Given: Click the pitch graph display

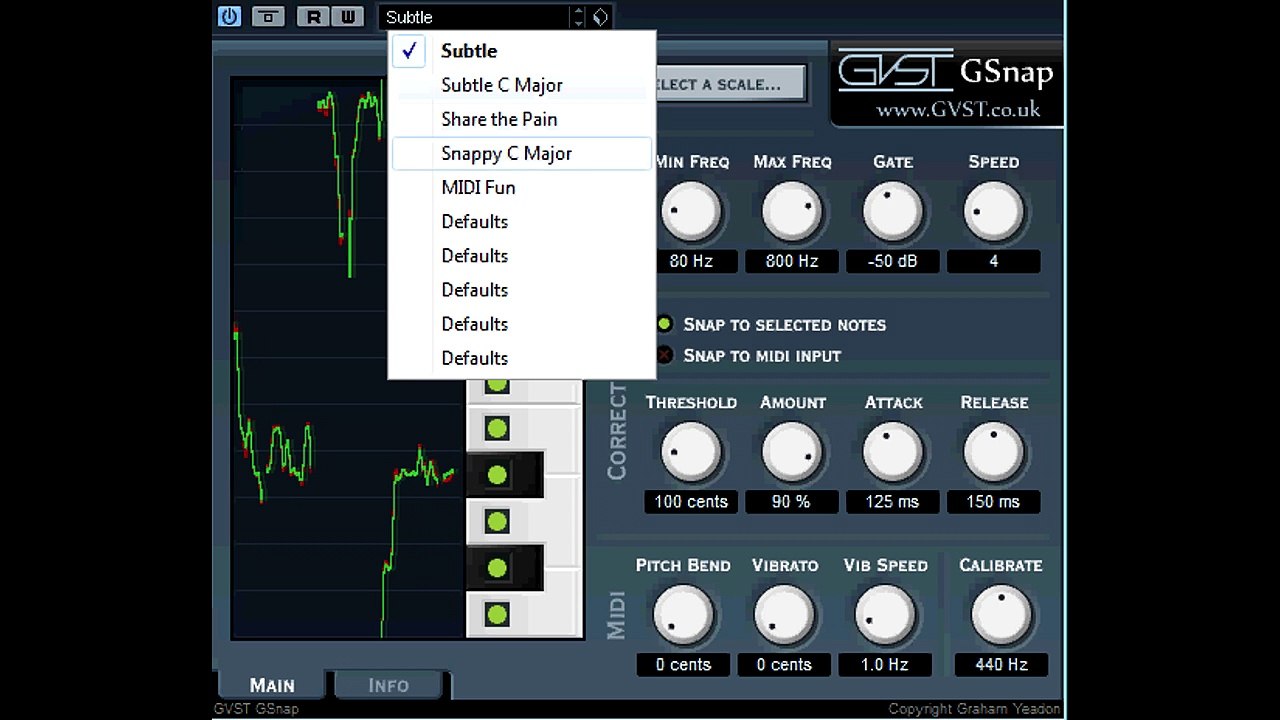Looking at the screenshot, I should pos(348,357).
